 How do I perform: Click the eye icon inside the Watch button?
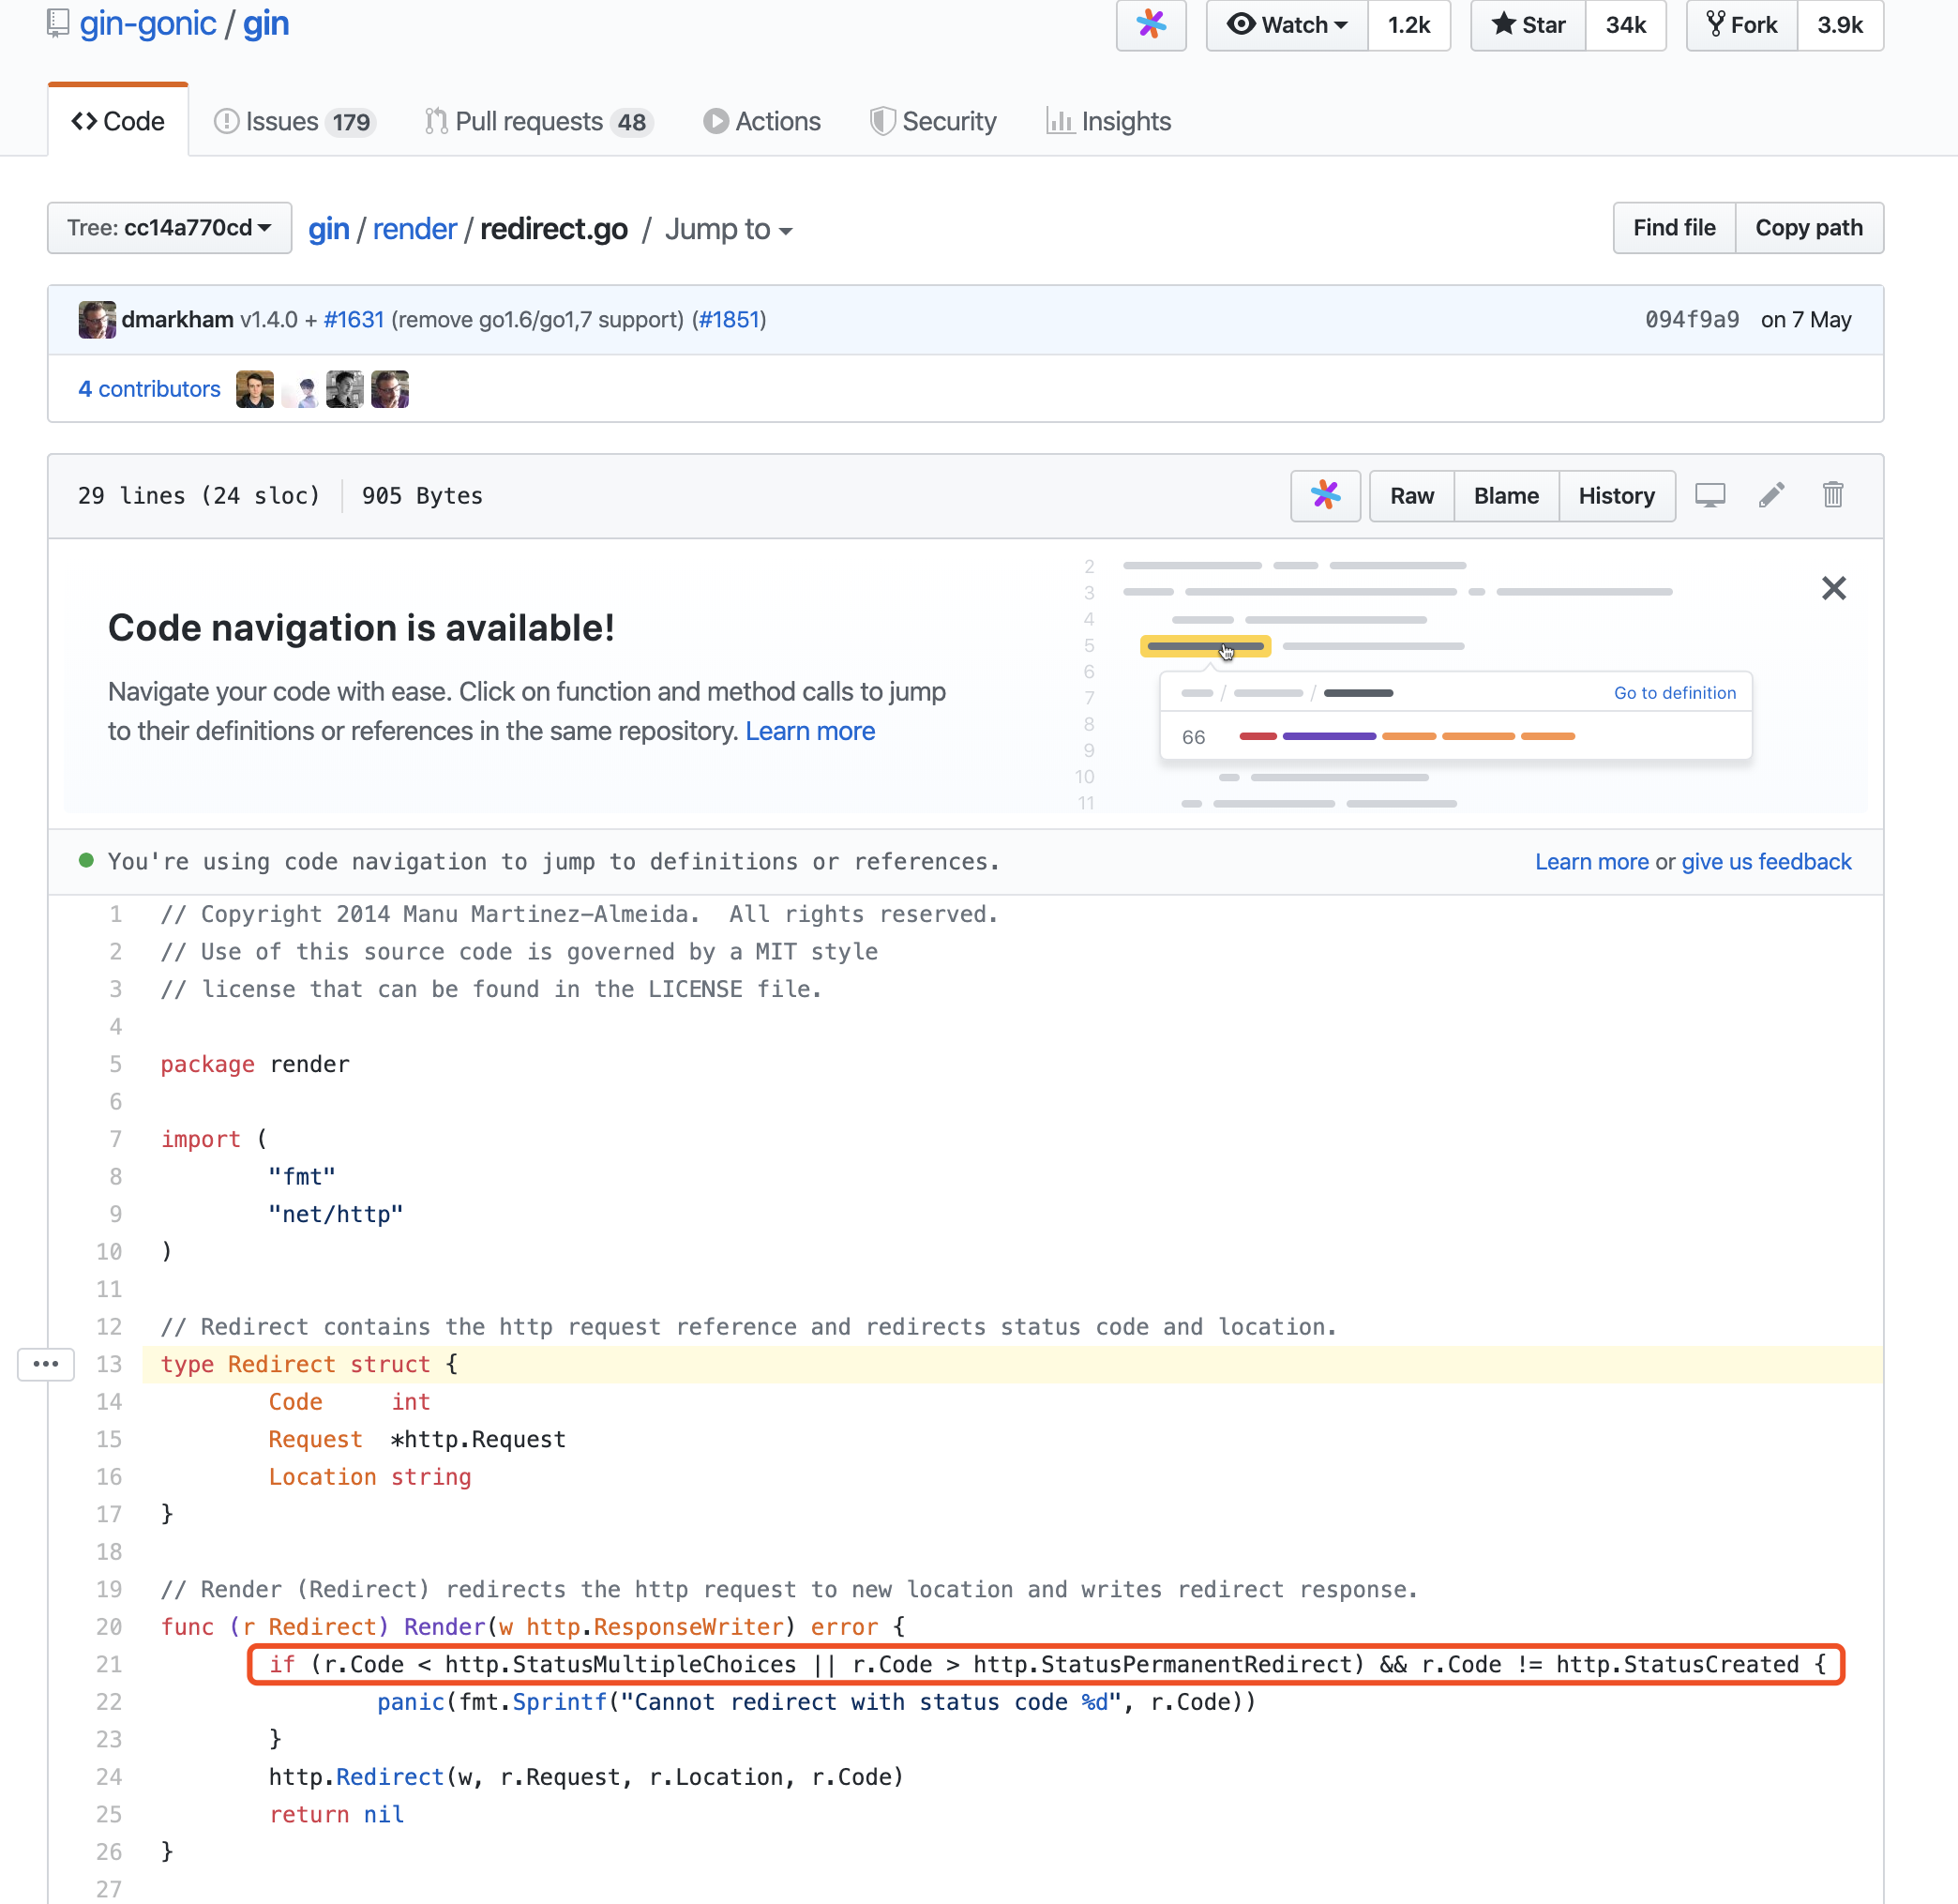(1242, 25)
